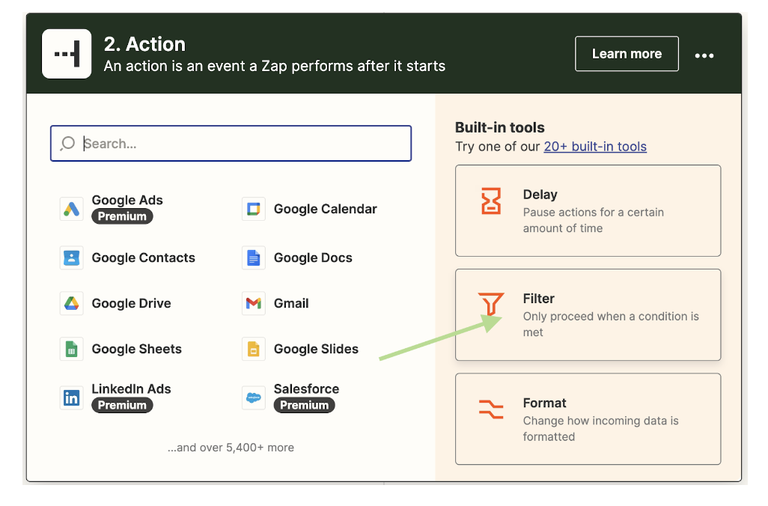Click the Google Ads label
Screen dimensions: 768x506
point(127,200)
